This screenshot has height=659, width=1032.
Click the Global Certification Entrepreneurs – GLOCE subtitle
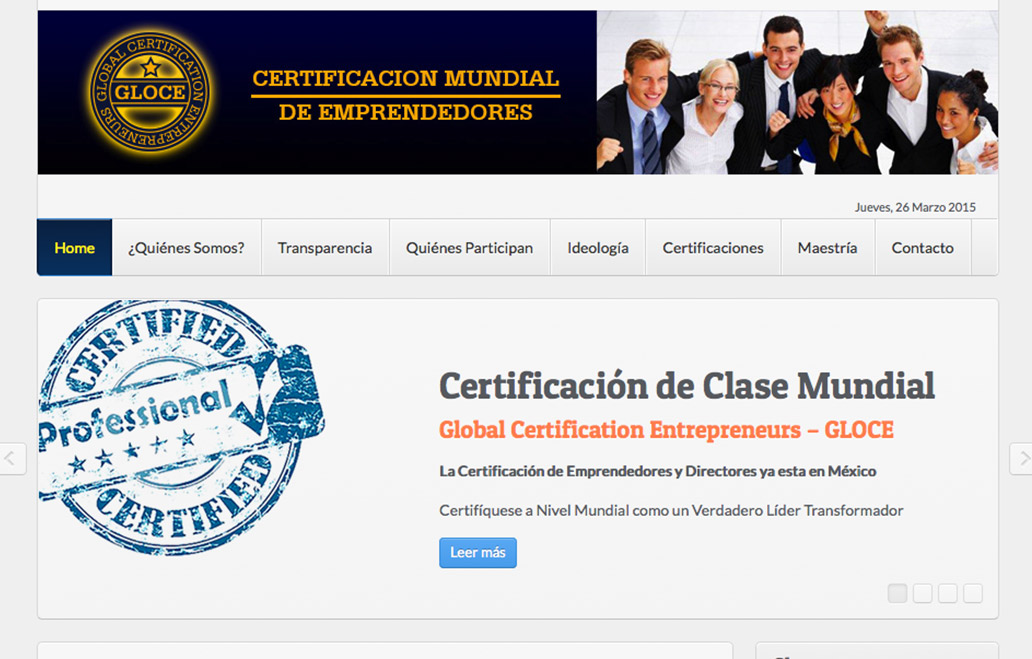(666, 430)
